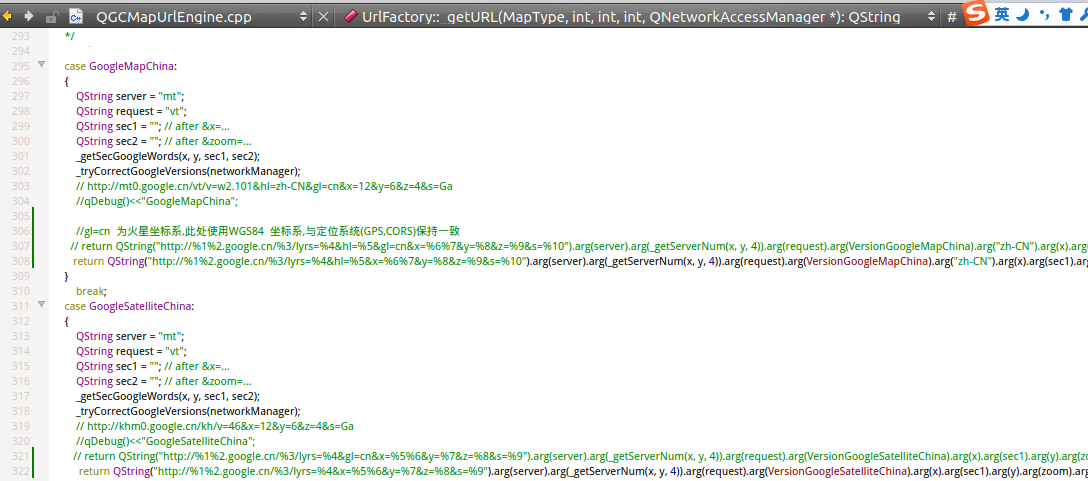Click the 'break;' statement on line 310

pos(92,291)
